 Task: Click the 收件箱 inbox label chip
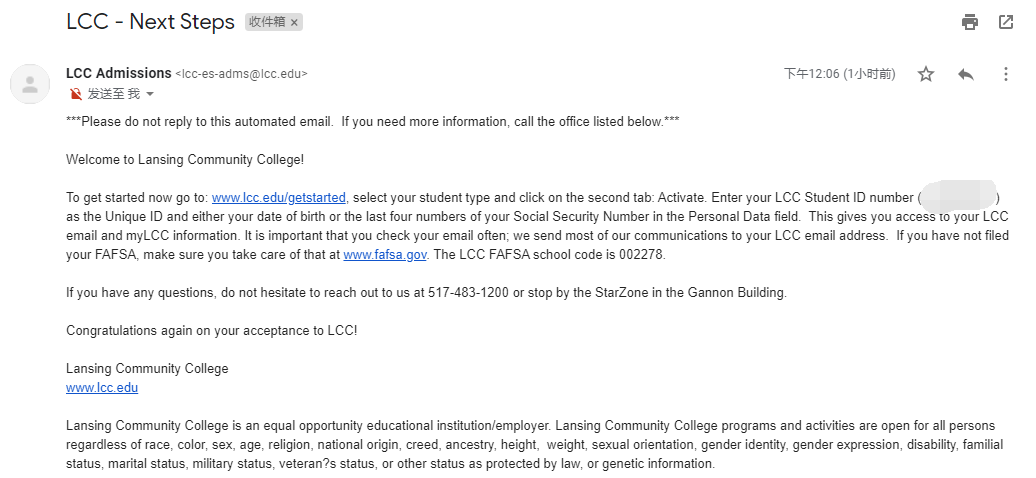[x=267, y=22]
